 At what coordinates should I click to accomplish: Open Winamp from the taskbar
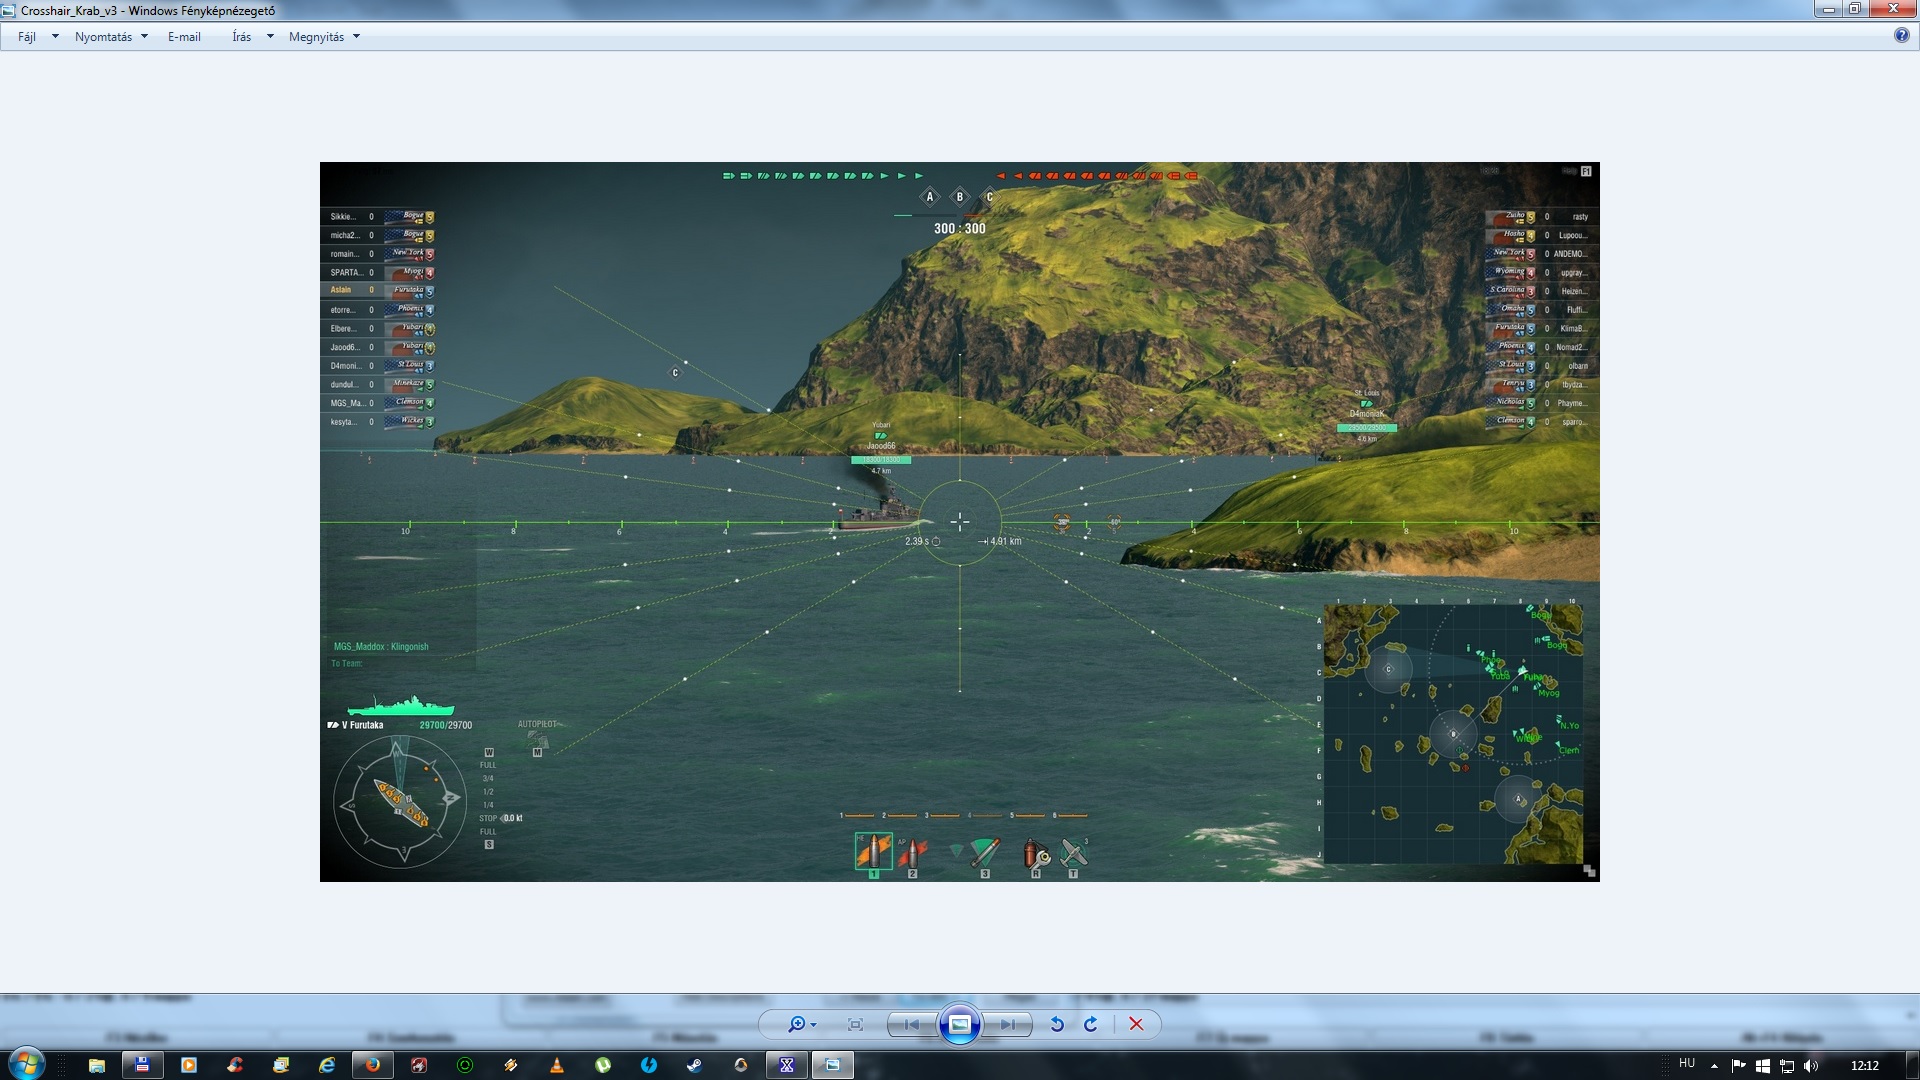pos(510,1065)
